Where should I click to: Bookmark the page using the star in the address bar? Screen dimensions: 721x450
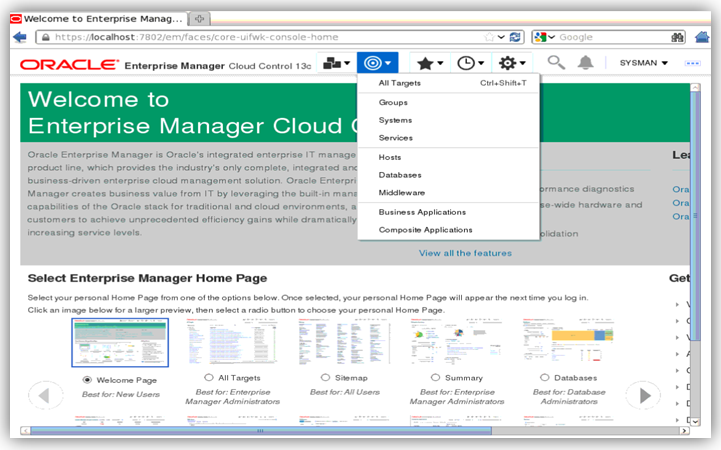pos(490,37)
